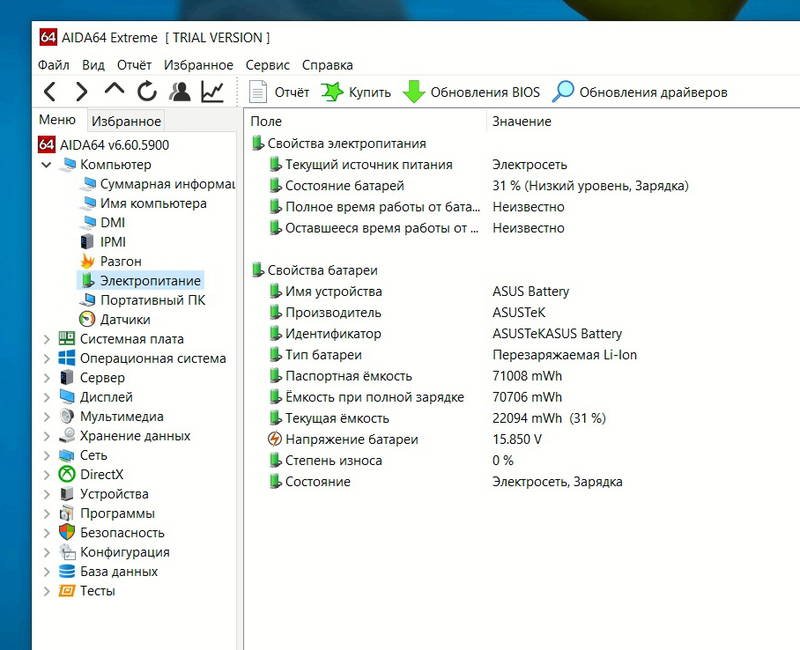This screenshot has height=650, width=800.
Task: Click the Программы icon
Action: pyautogui.click(x=67, y=513)
